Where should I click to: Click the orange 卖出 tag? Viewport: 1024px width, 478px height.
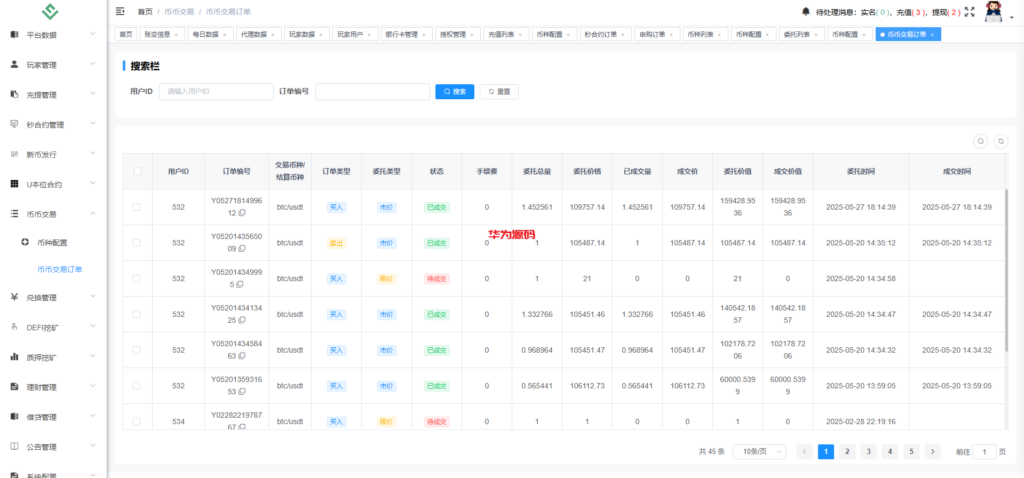tap(336, 243)
